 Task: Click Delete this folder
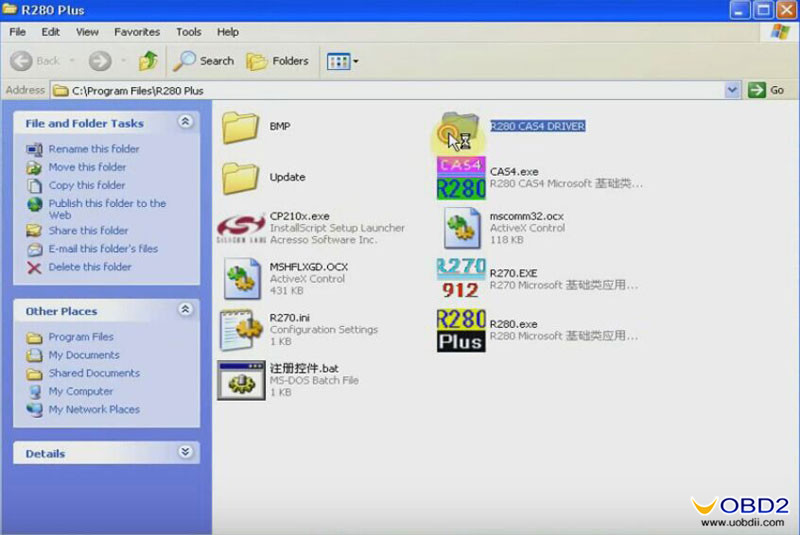(90, 267)
